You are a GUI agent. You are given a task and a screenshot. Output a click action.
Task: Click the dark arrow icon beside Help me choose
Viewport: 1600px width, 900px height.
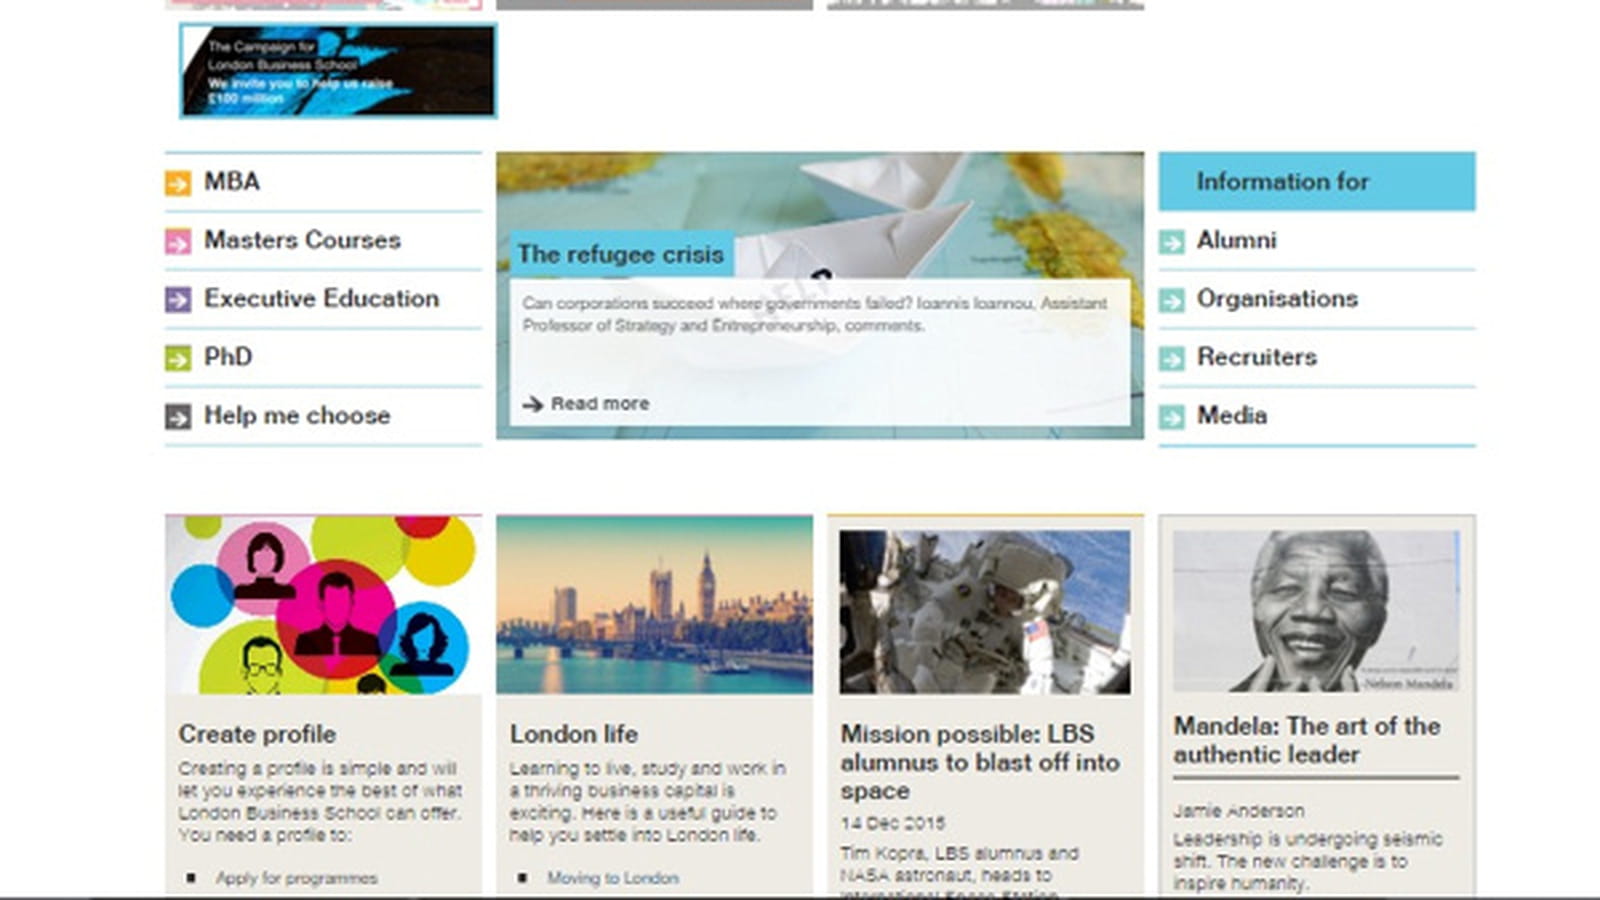[178, 417]
